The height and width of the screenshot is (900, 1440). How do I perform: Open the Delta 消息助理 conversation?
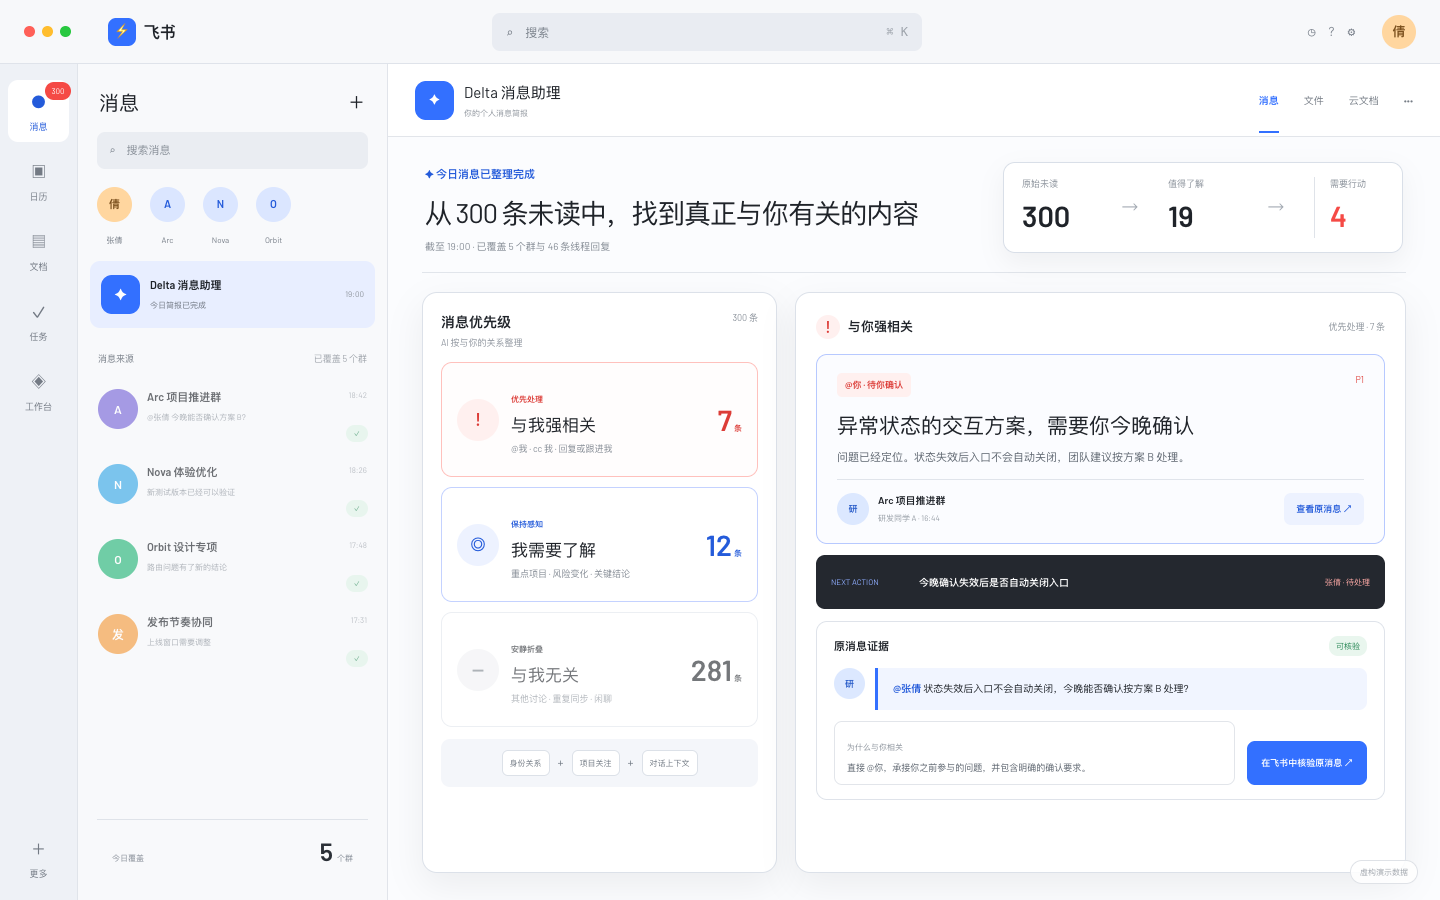click(x=232, y=294)
